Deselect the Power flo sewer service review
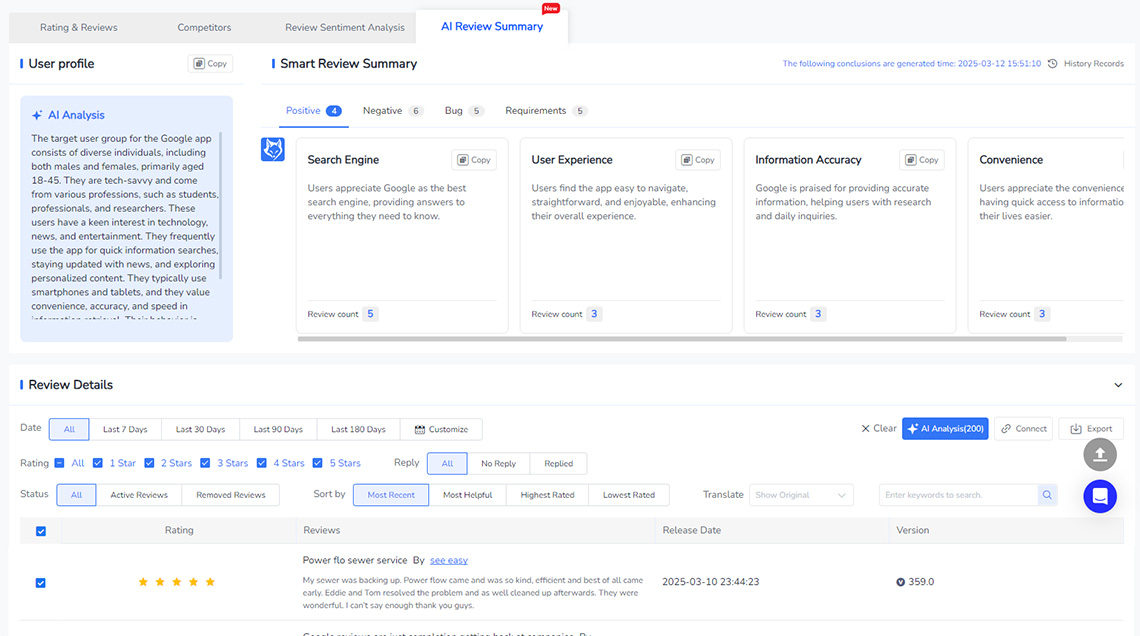Image resolution: width=1140 pixels, height=636 pixels. tap(41, 583)
